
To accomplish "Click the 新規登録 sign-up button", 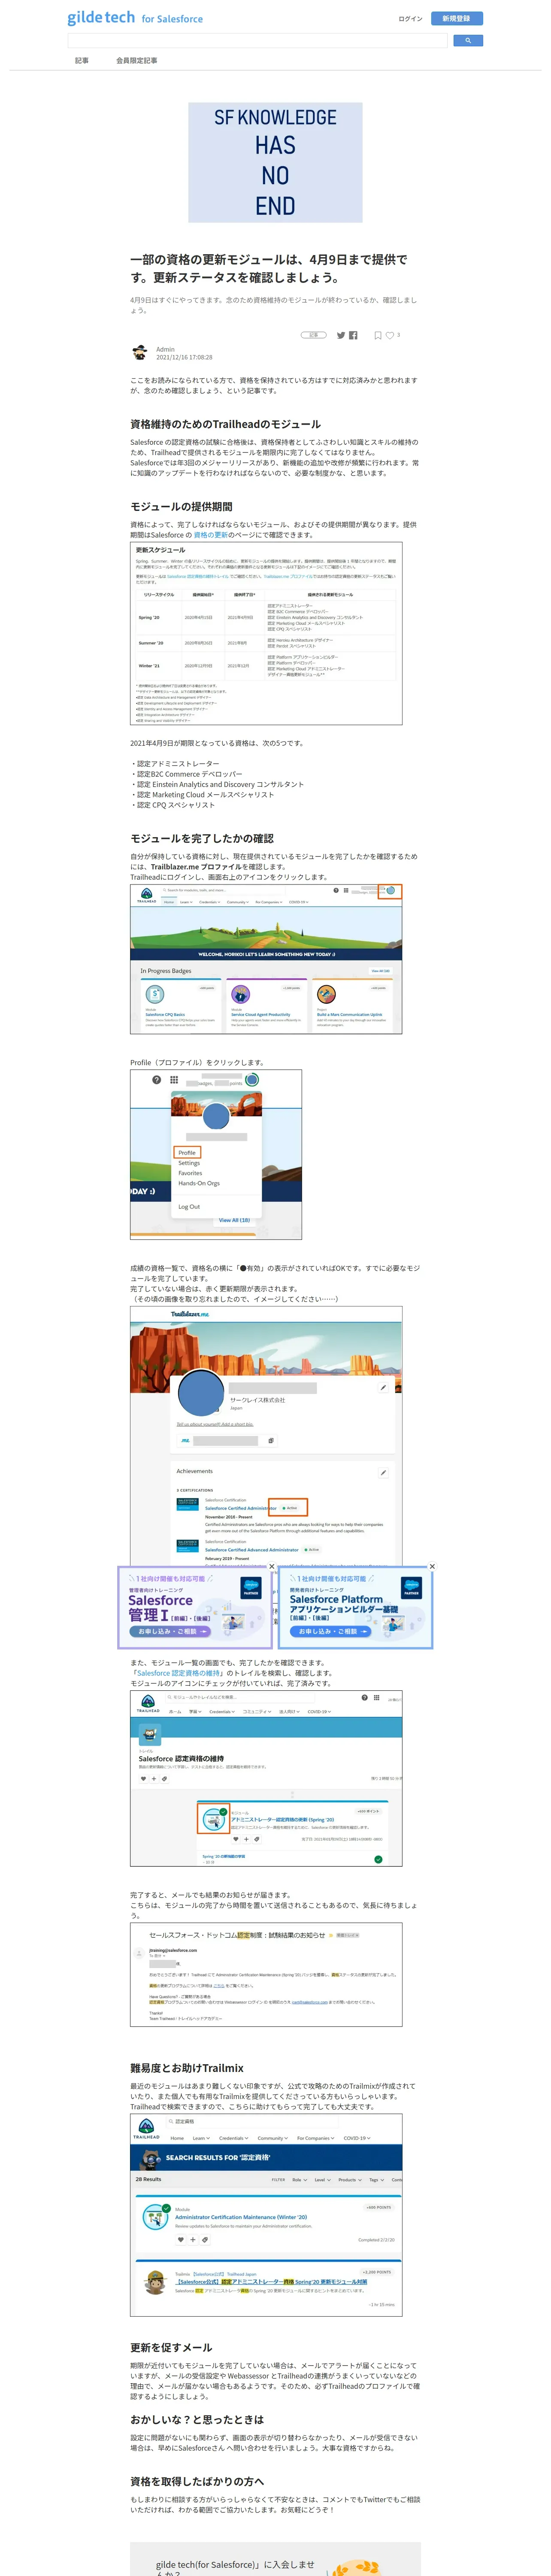I will [456, 18].
